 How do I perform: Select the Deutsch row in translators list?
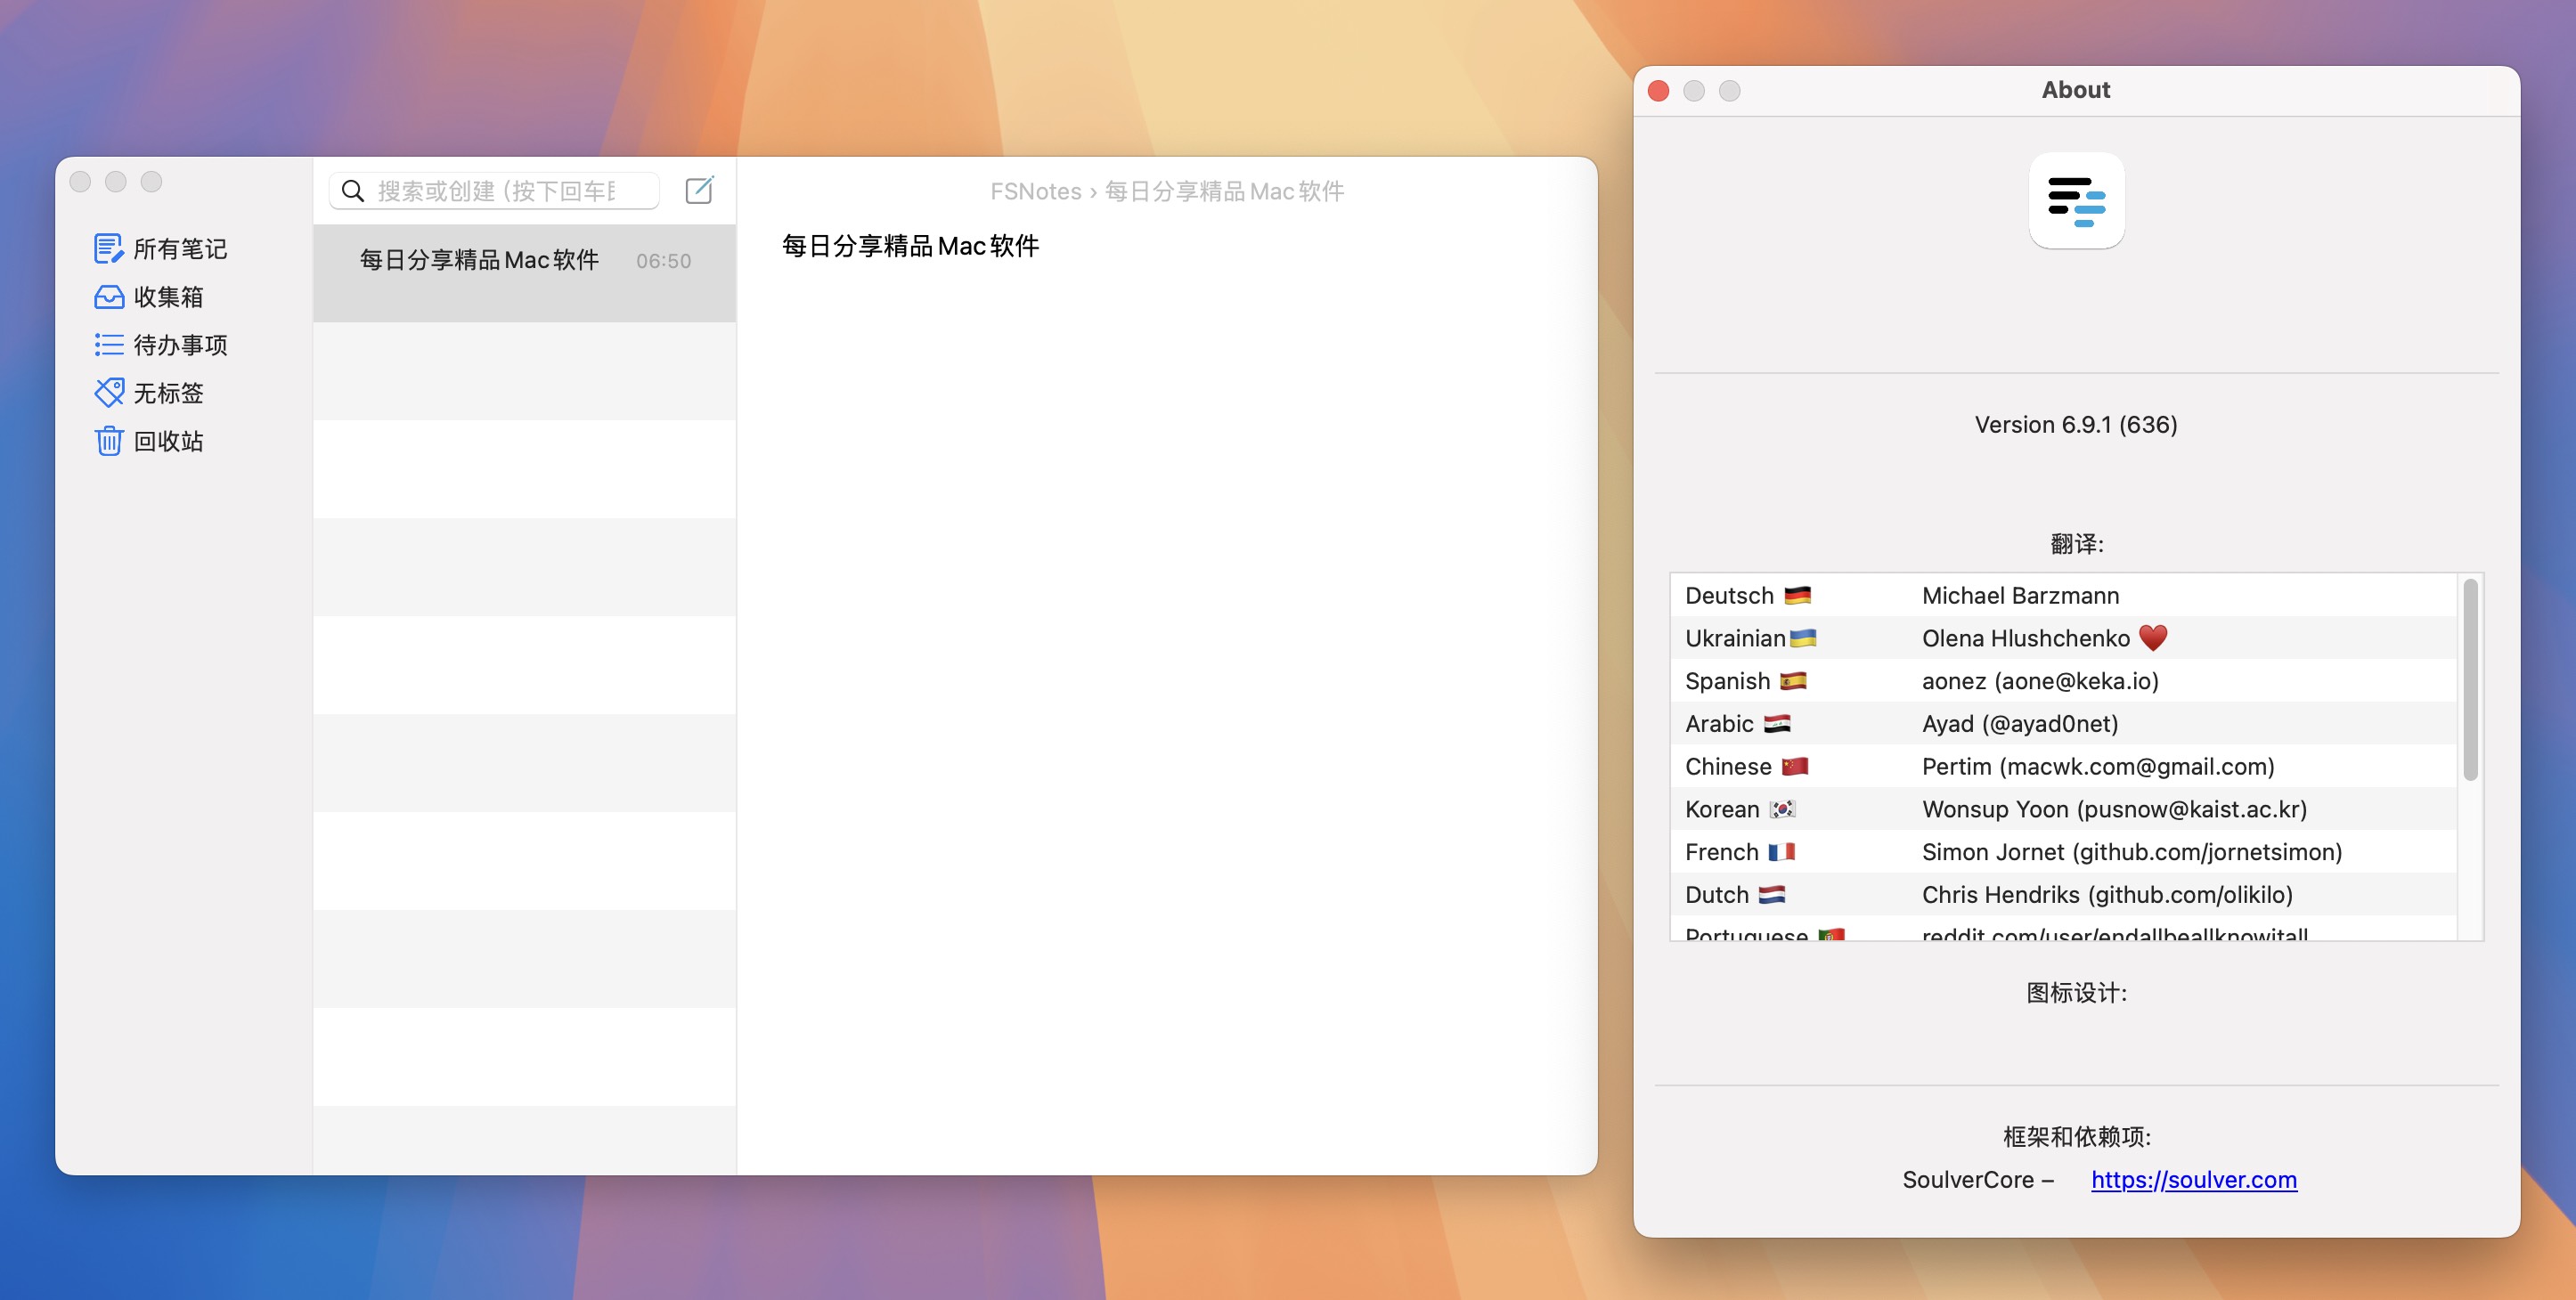2063,596
